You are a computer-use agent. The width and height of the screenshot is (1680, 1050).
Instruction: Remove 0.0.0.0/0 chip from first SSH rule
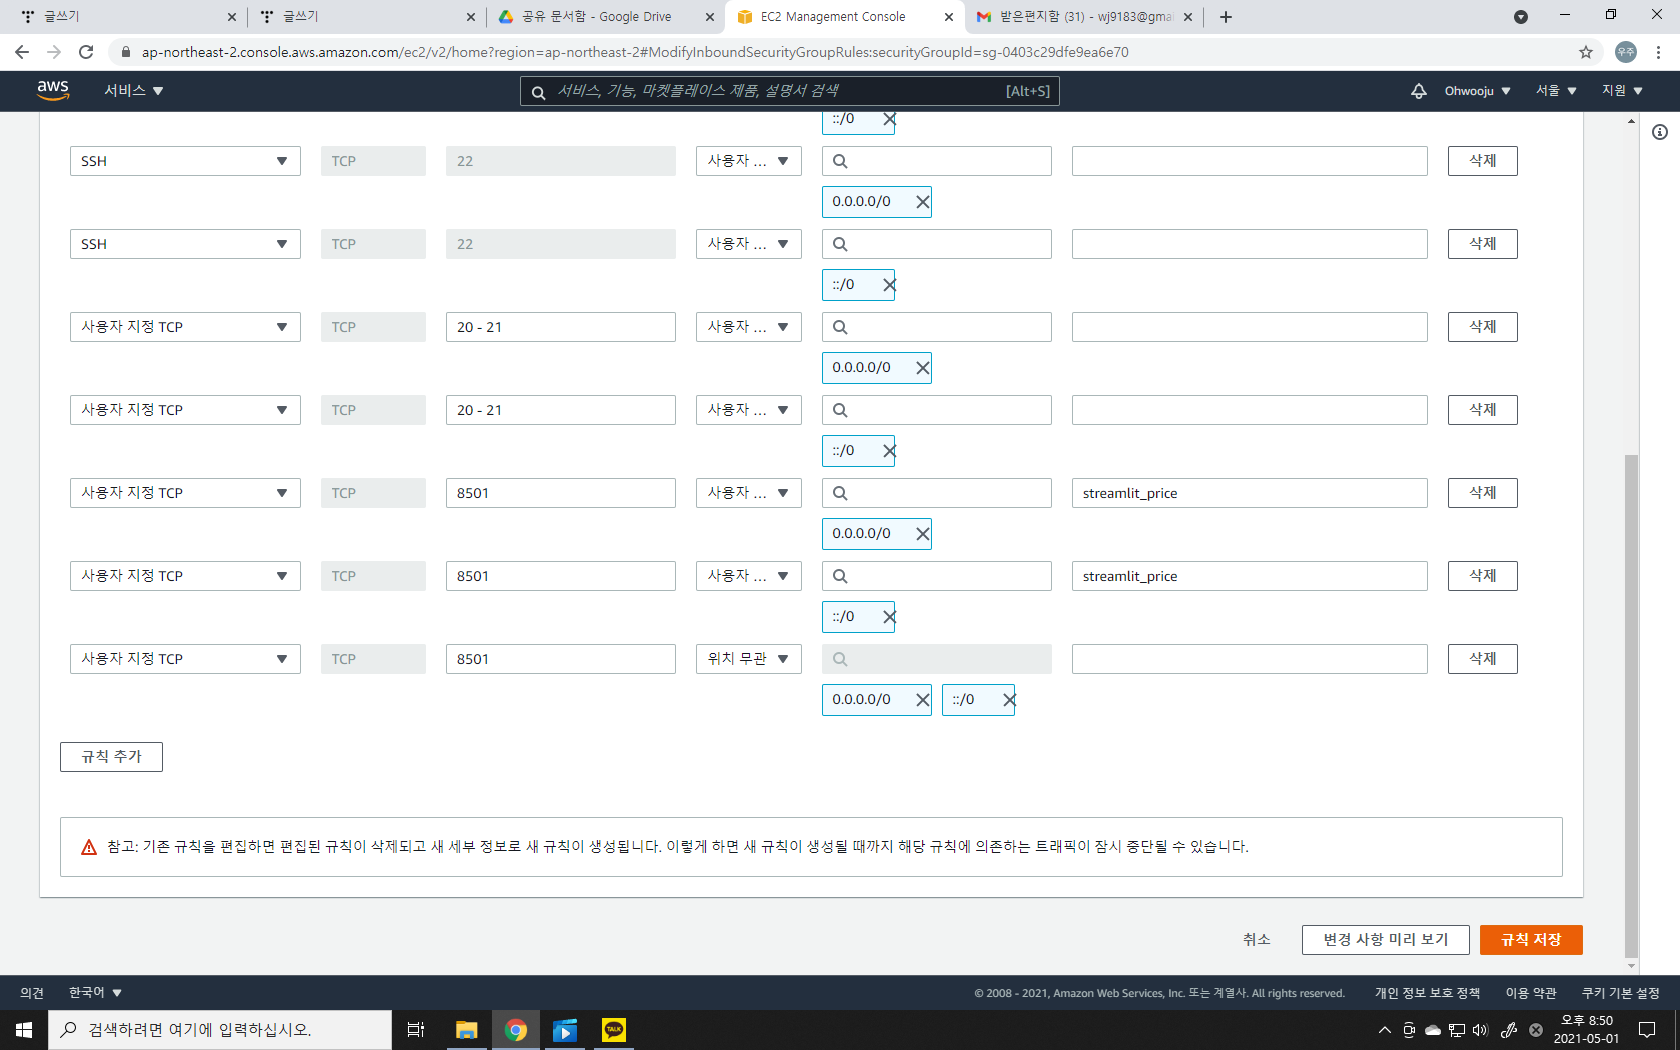pyautogui.click(x=923, y=202)
